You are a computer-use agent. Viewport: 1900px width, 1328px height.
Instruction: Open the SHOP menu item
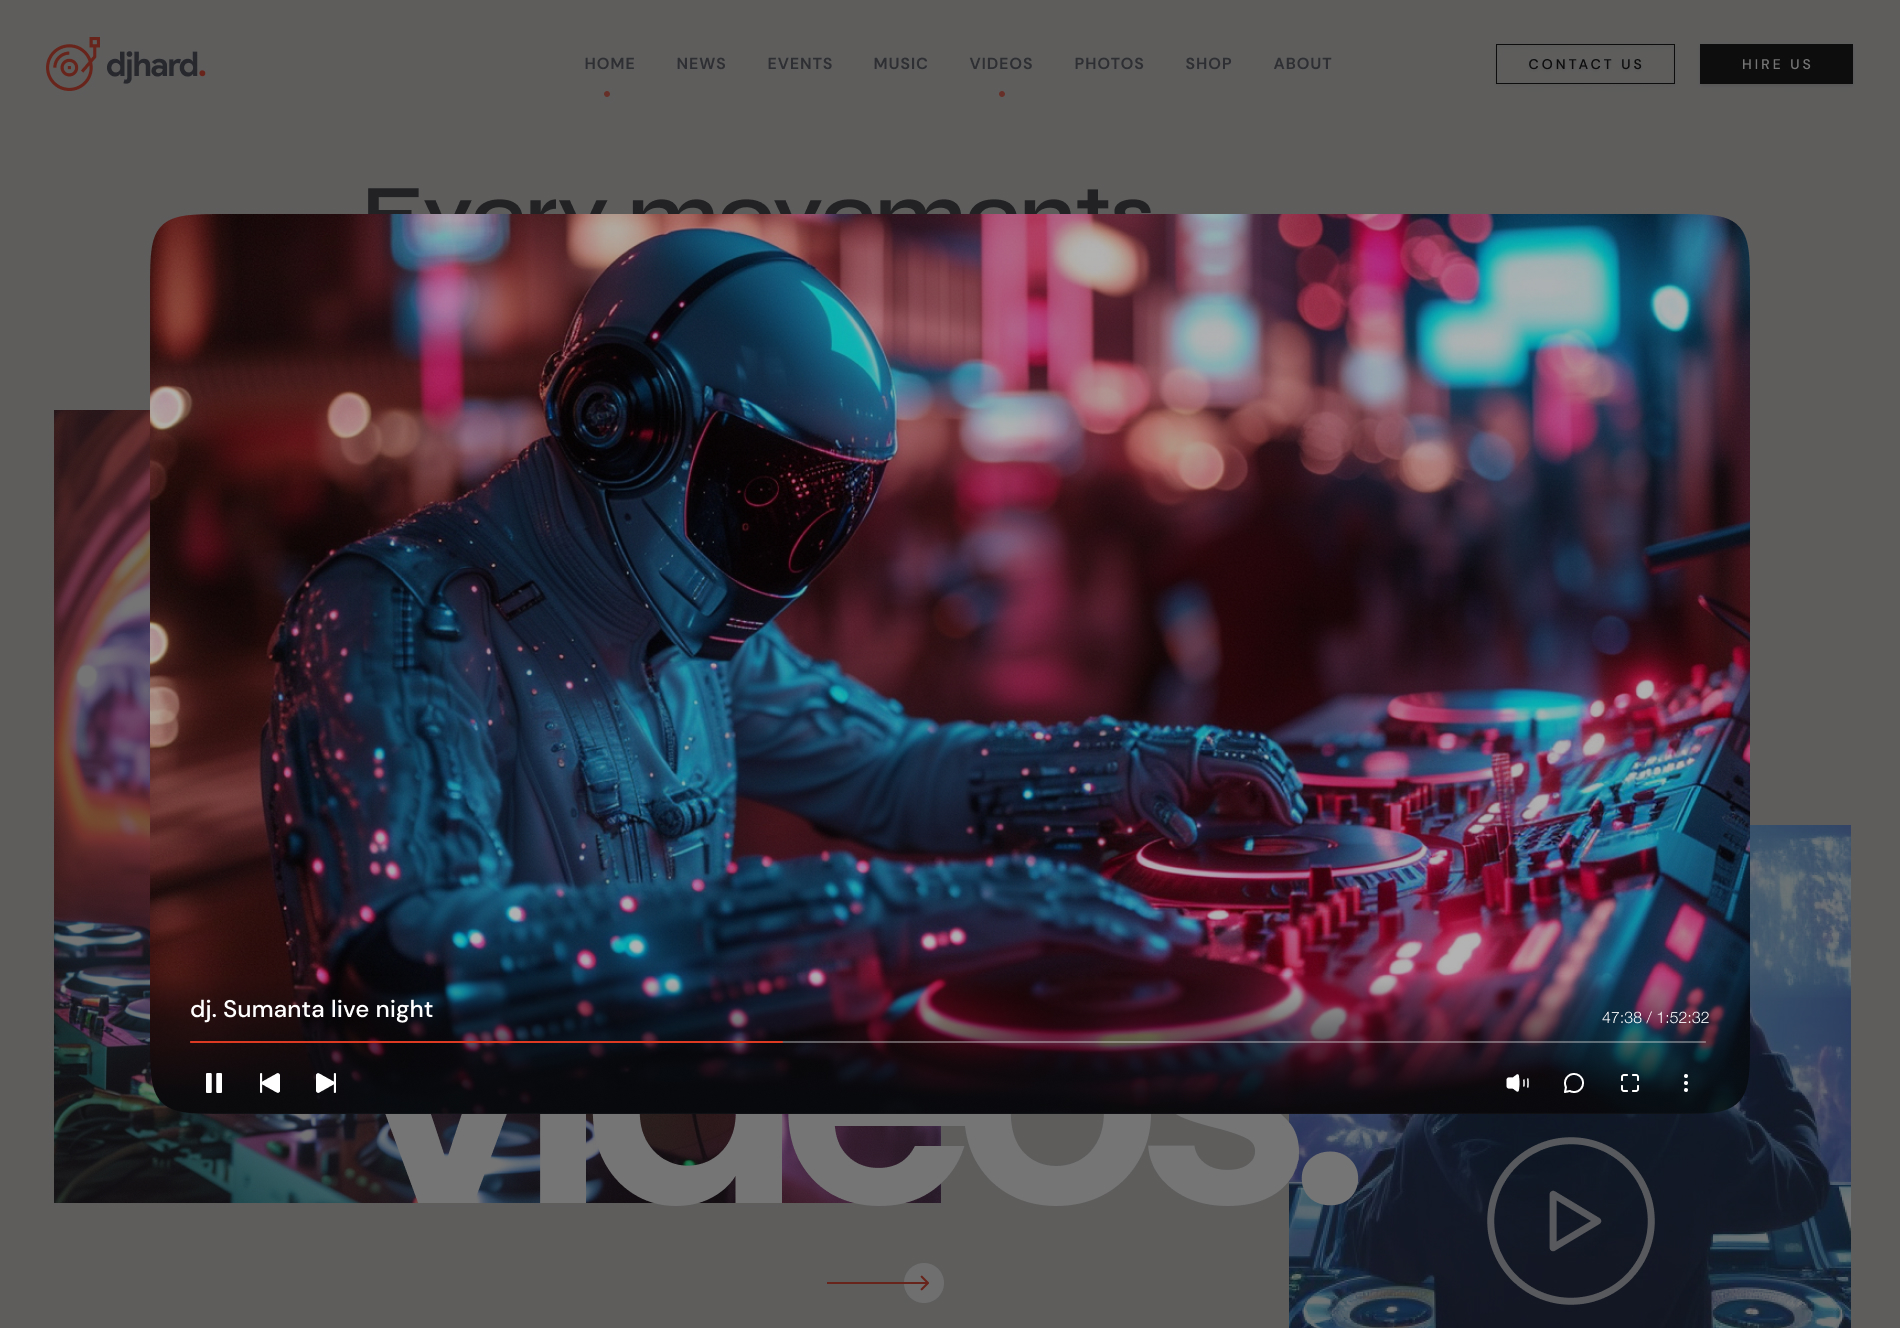click(1208, 63)
